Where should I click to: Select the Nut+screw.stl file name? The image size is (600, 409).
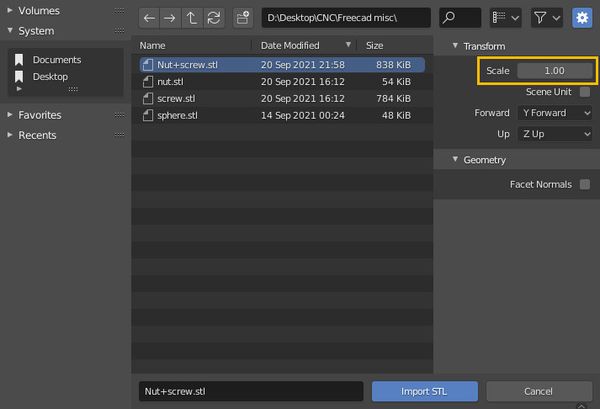188,65
